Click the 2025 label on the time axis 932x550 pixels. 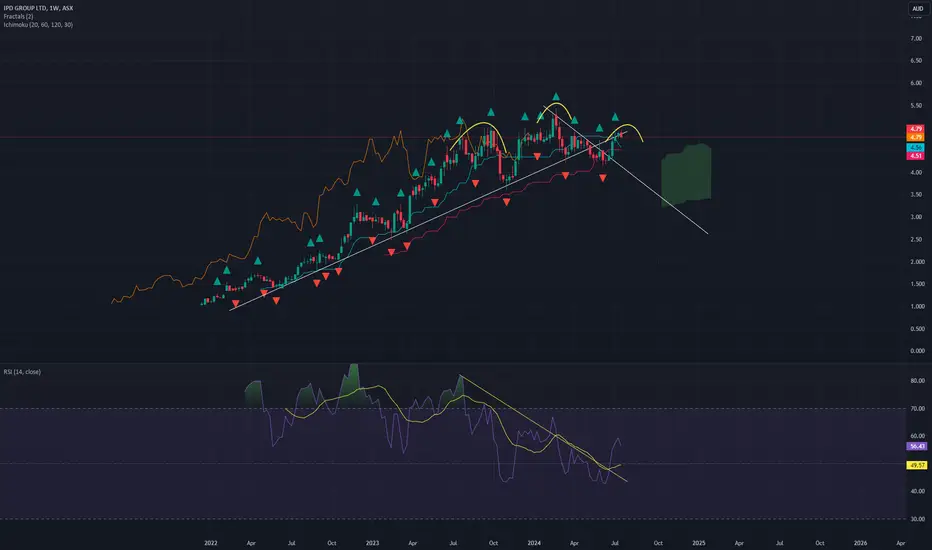pyautogui.click(x=699, y=543)
